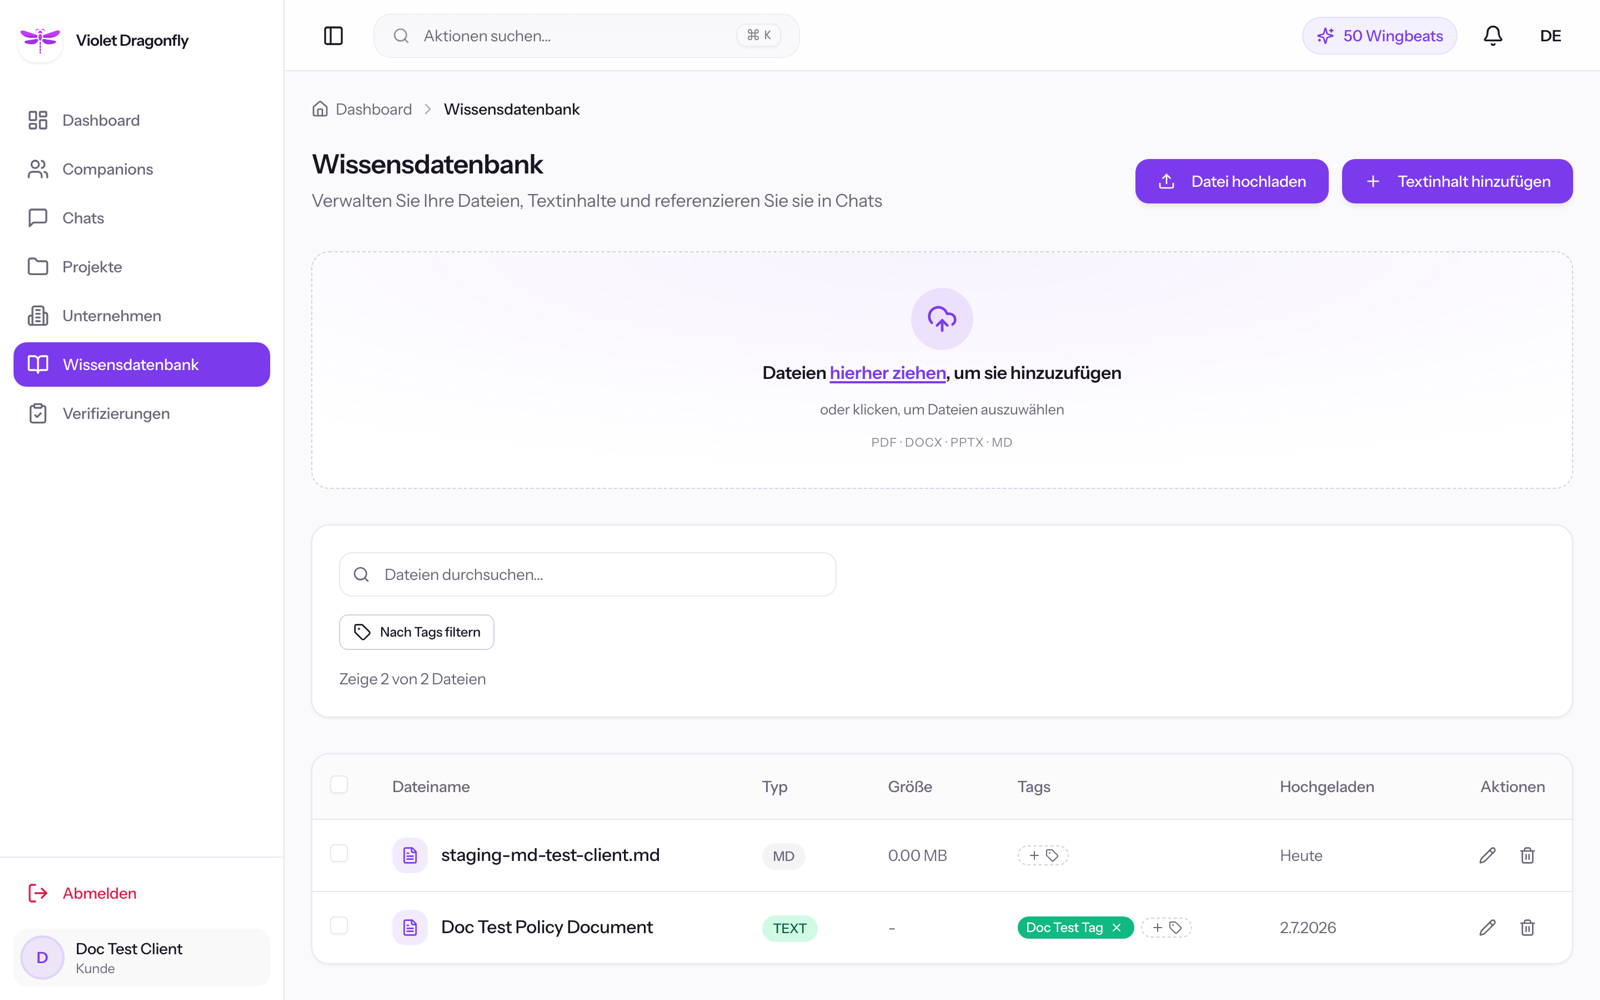Toggle the sidebar panel icon
This screenshot has height=1000, width=1600.
tap(334, 36)
